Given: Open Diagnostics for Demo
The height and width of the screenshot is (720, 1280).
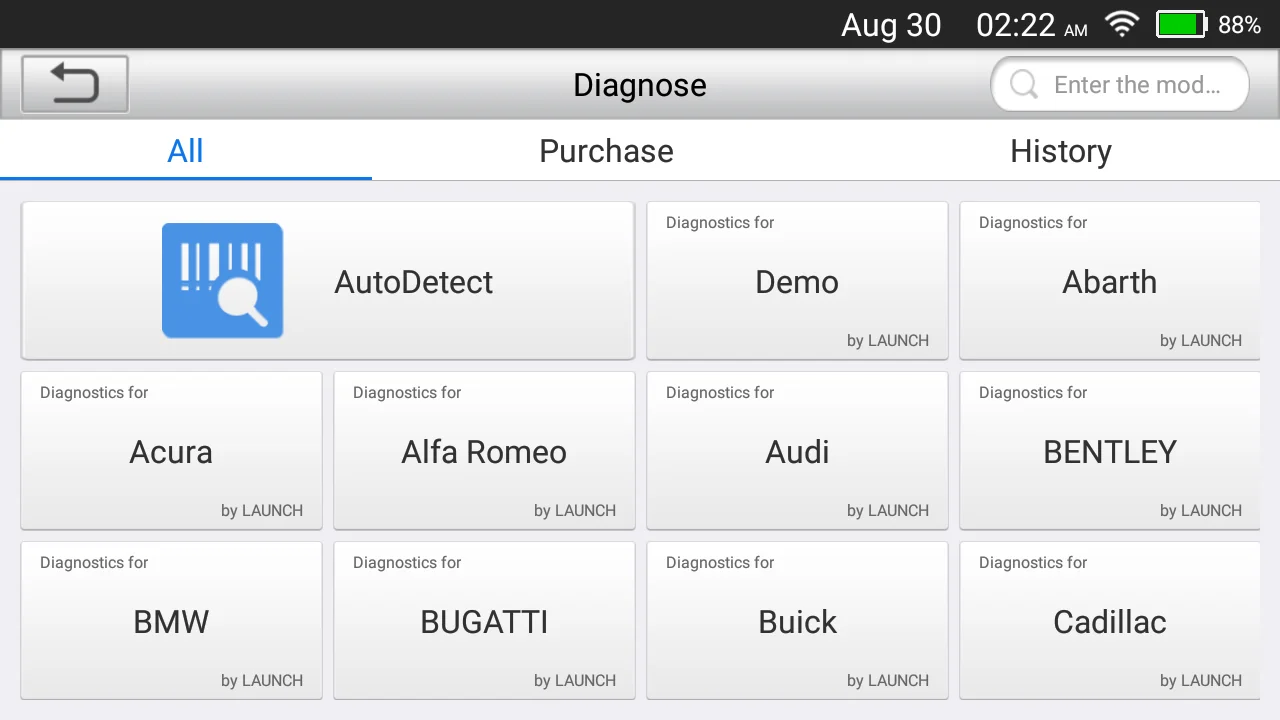Looking at the screenshot, I should pyautogui.click(x=797, y=281).
